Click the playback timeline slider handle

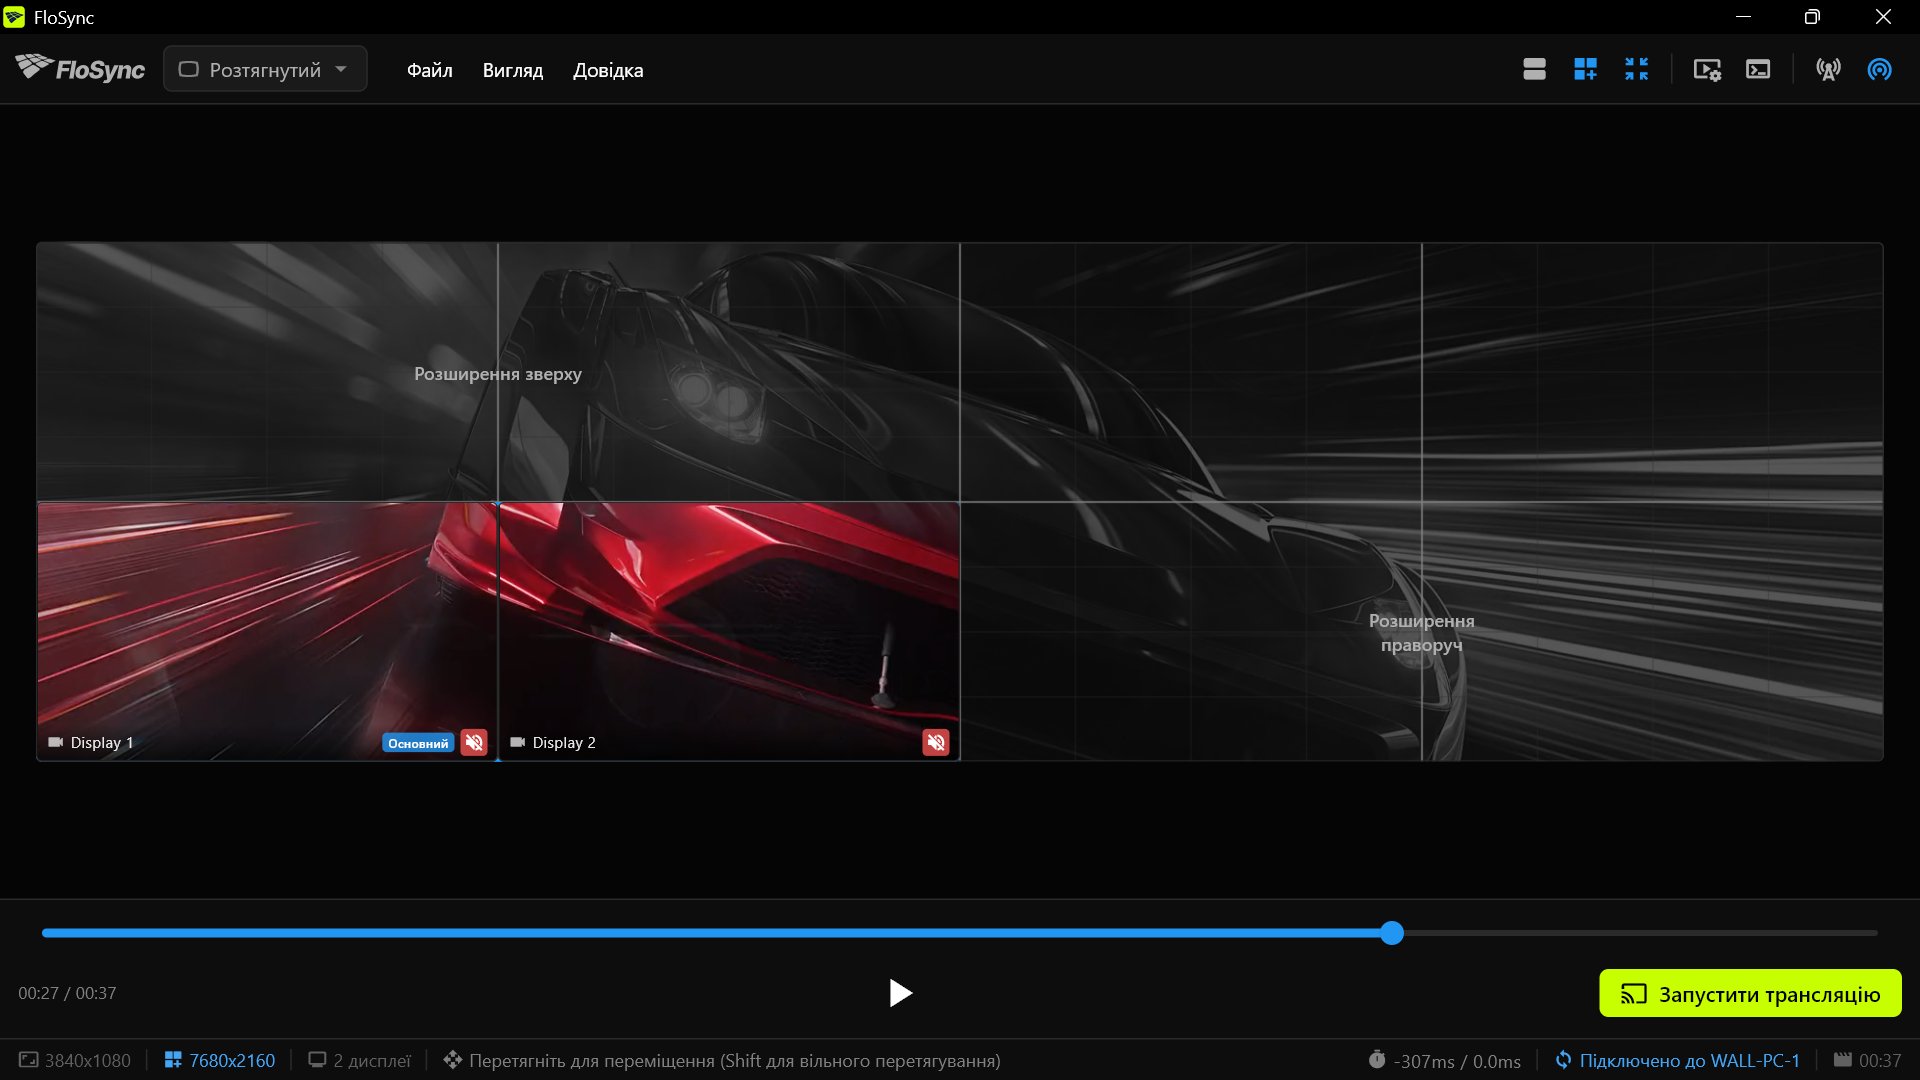1392,933
